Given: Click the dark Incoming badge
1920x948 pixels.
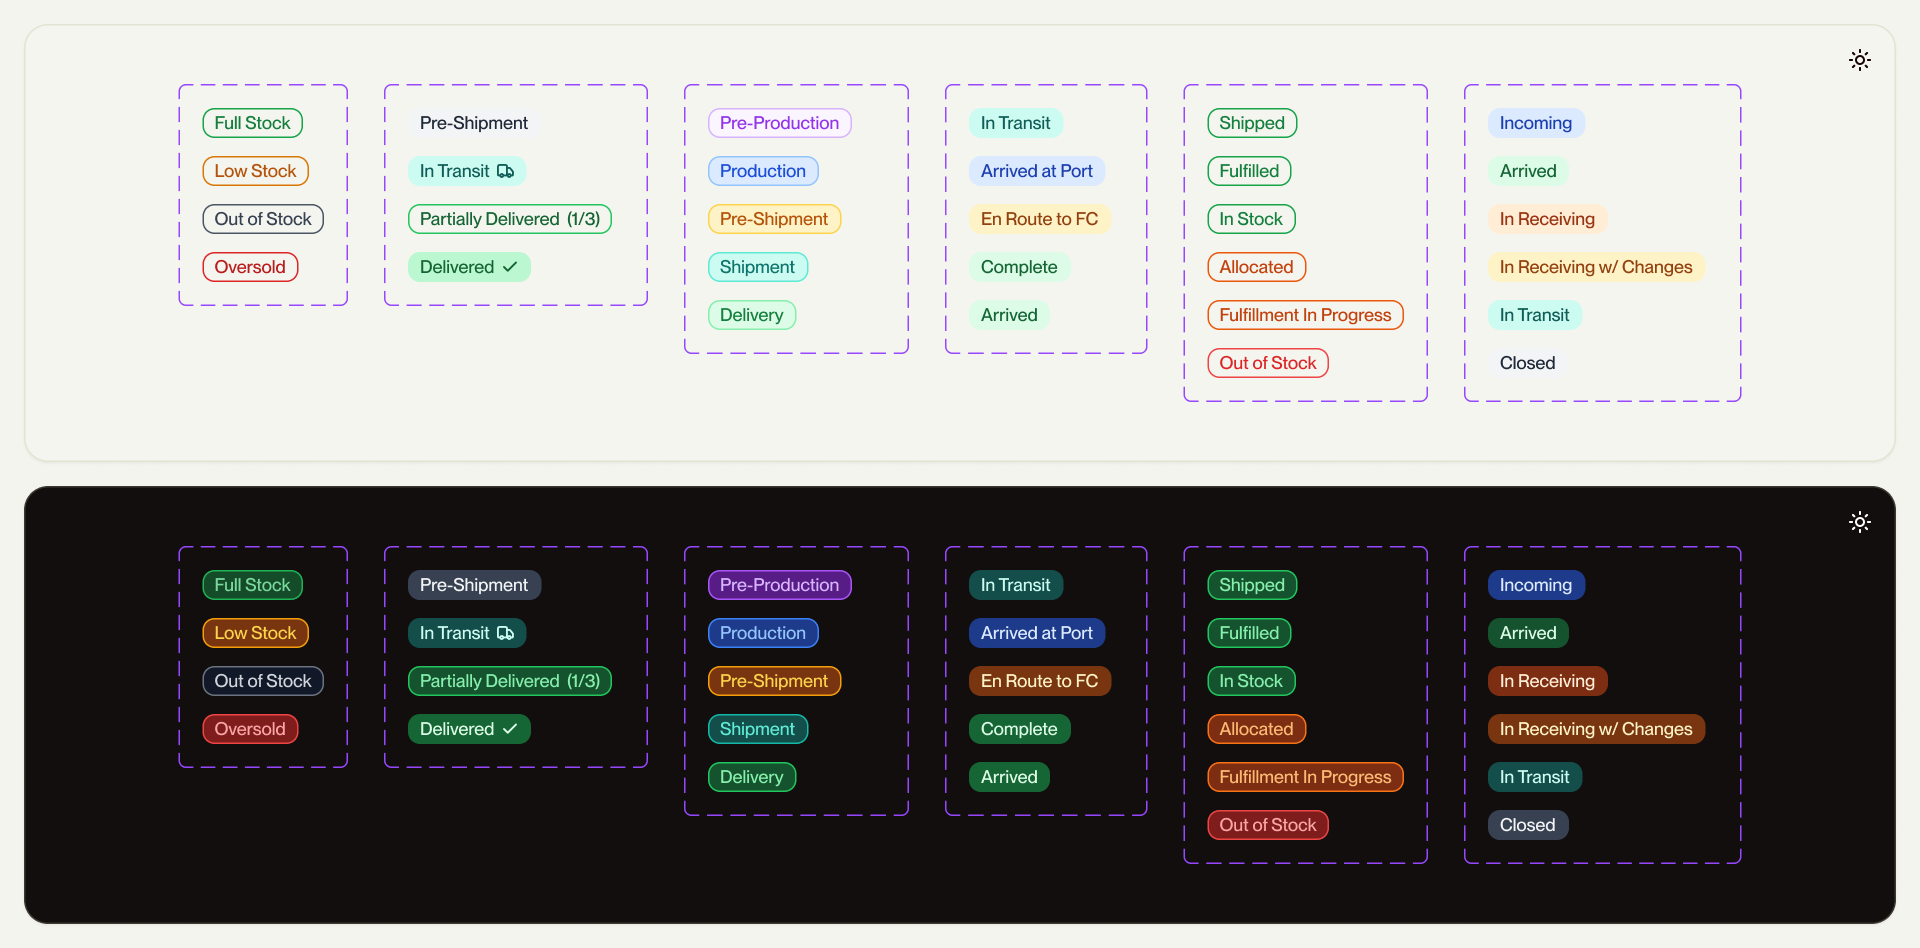Looking at the screenshot, I should coord(1536,585).
